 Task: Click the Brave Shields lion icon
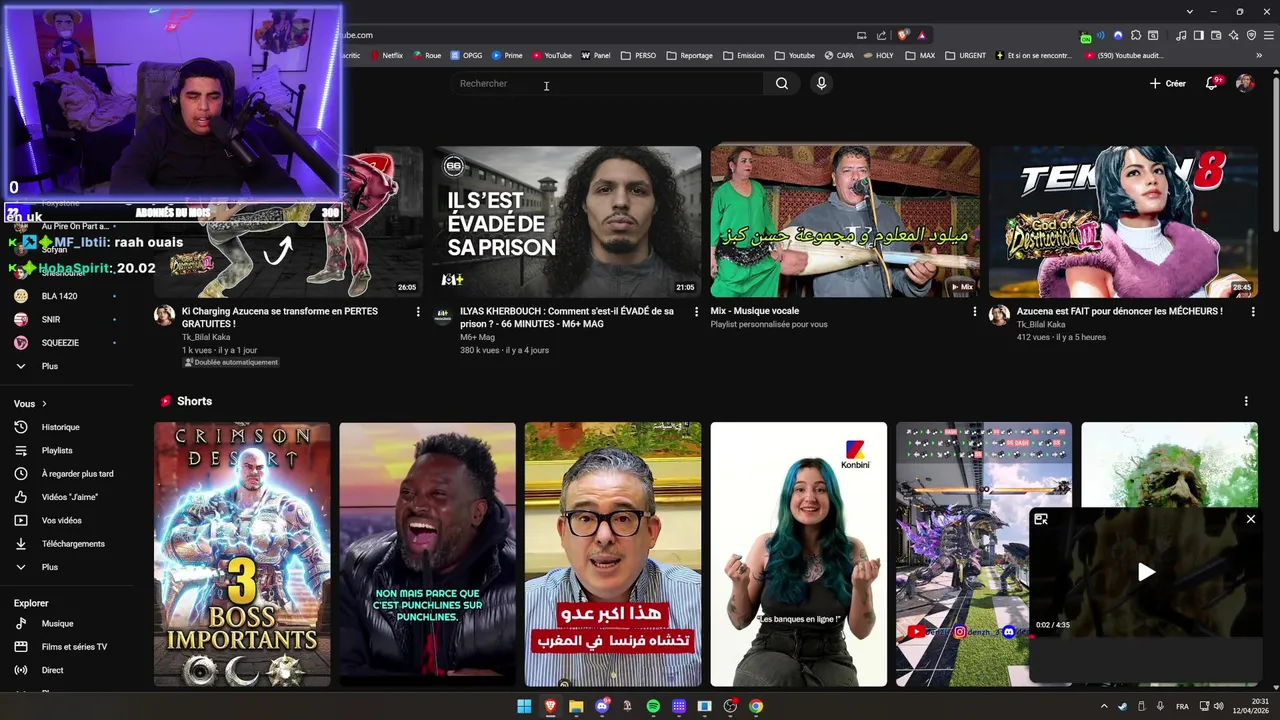(903, 35)
